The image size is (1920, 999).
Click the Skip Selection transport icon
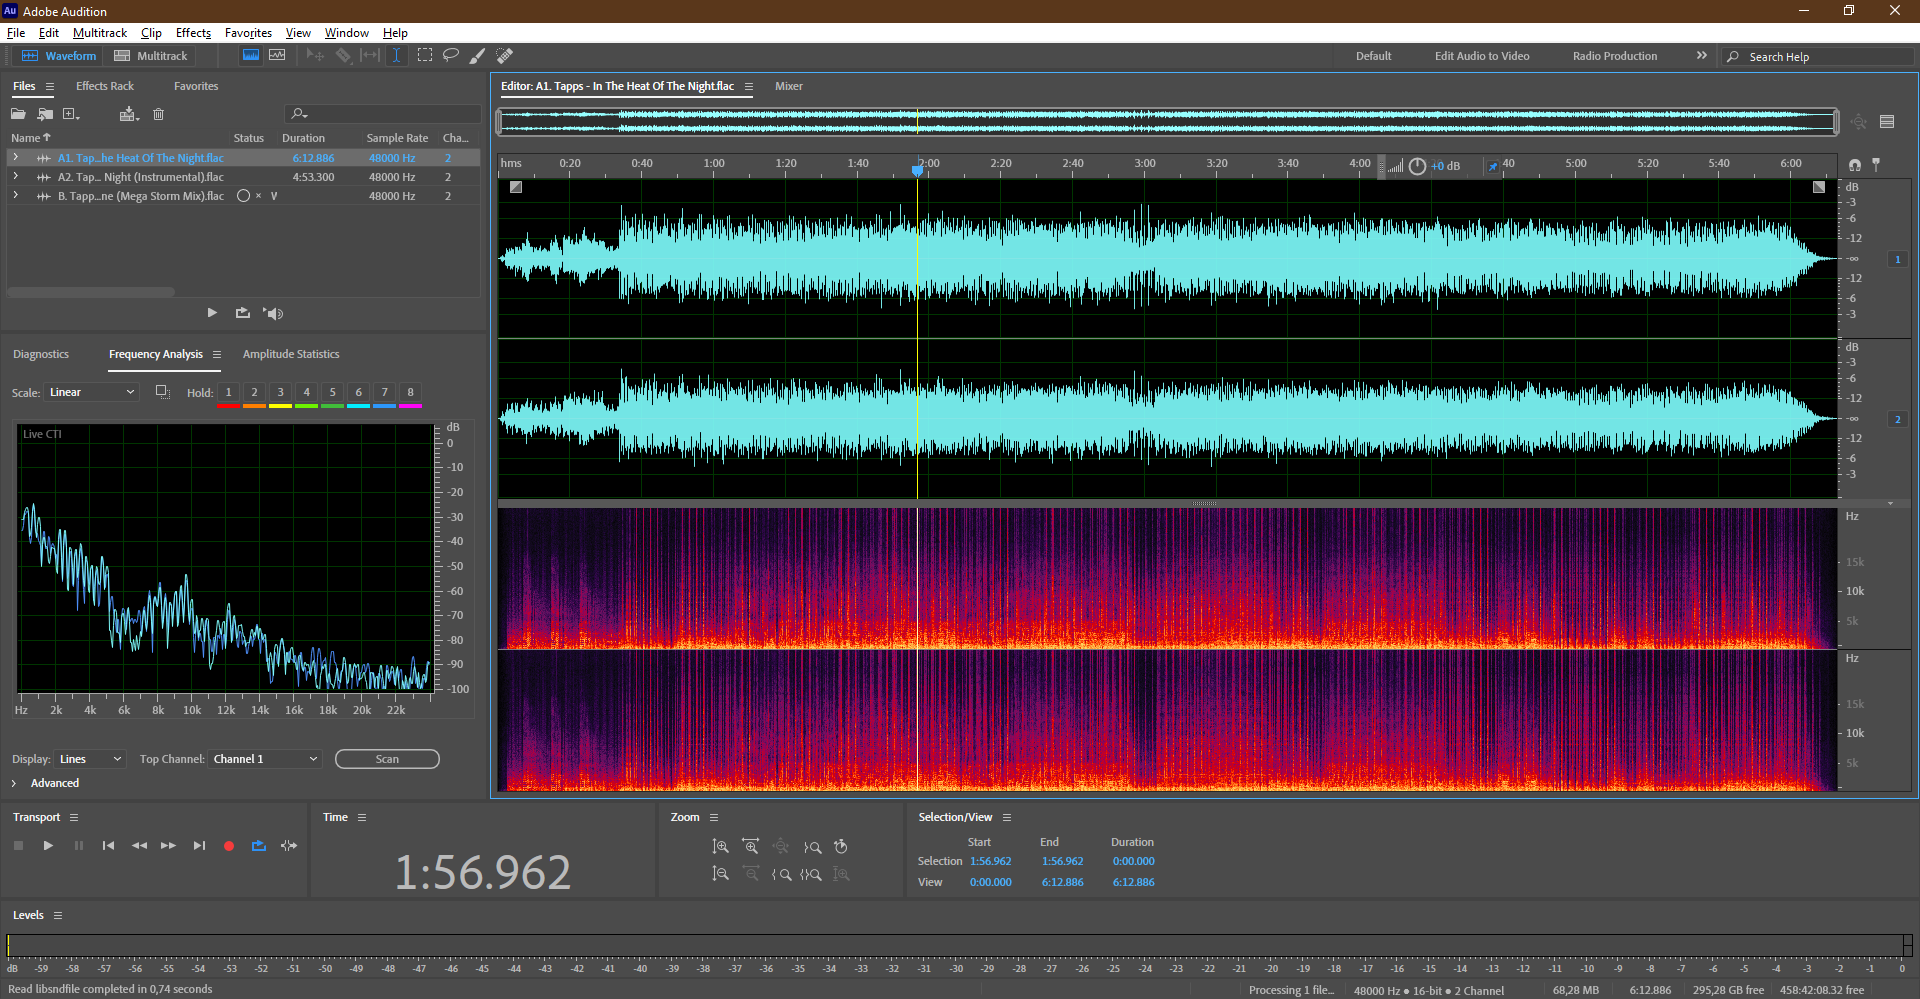coord(289,846)
